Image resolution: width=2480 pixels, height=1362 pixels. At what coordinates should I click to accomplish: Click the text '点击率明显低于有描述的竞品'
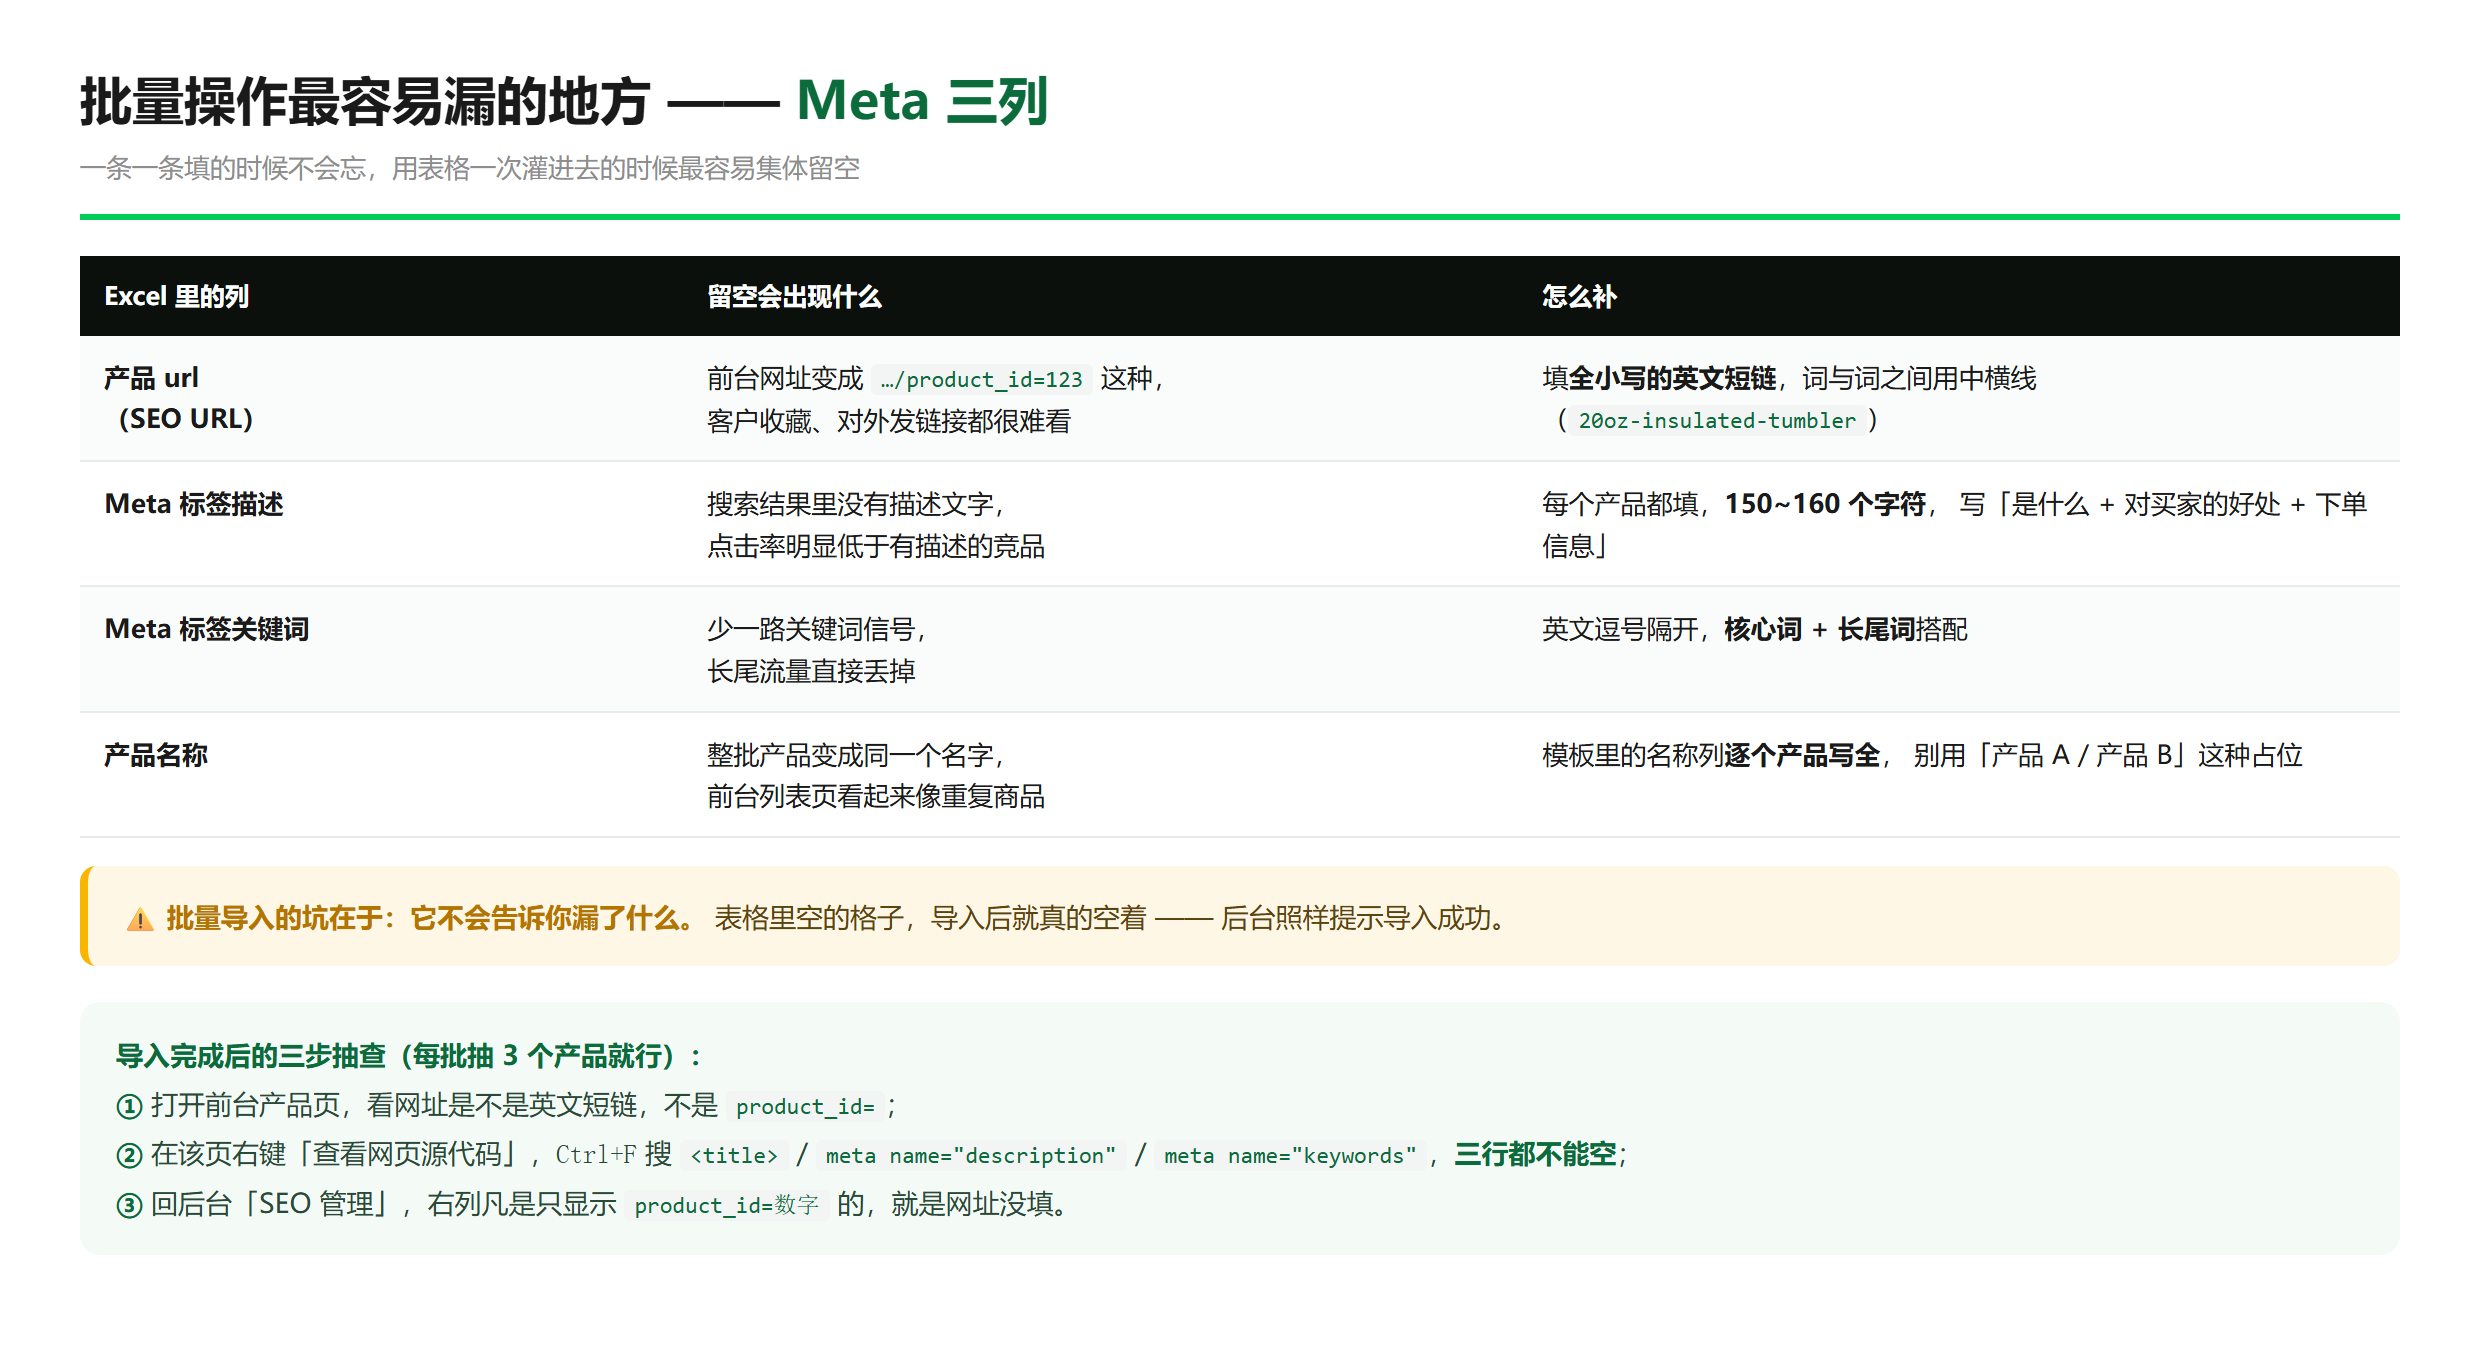[x=876, y=546]
